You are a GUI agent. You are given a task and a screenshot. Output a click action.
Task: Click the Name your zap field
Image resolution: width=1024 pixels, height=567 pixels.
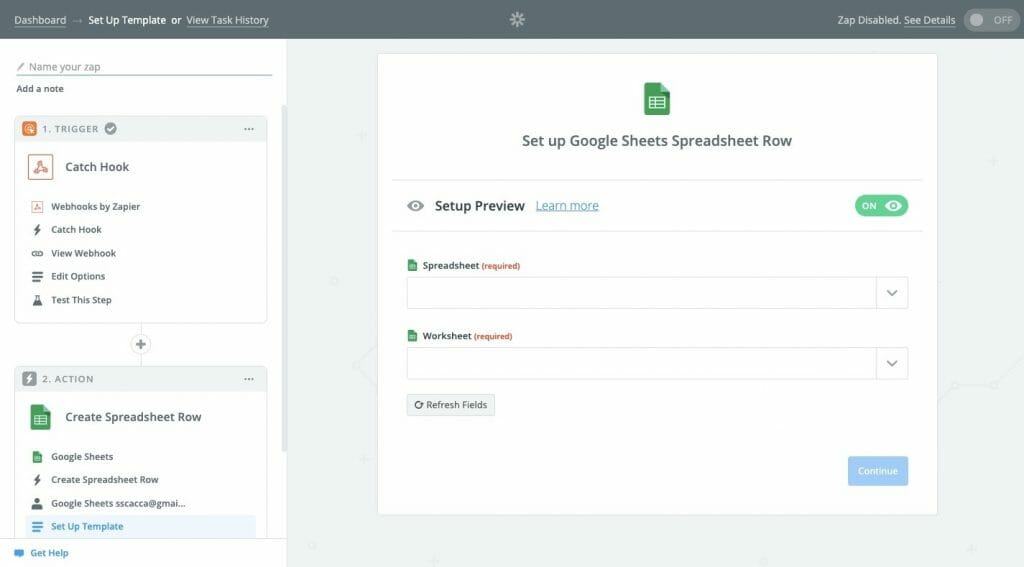coord(144,67)
